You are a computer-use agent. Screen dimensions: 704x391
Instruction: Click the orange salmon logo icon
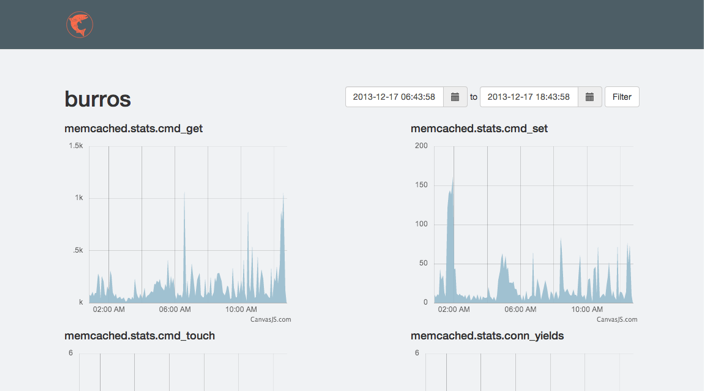click(x=79, y=25)
